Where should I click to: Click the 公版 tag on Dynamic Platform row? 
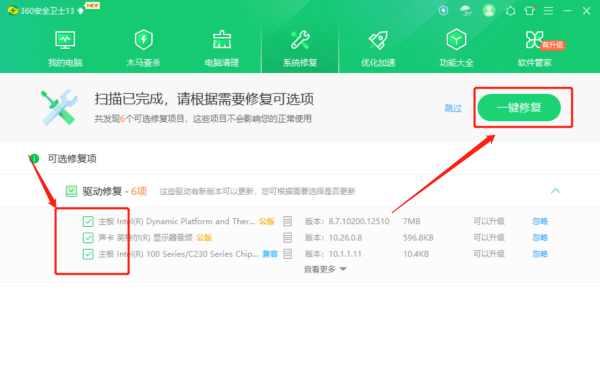pos(267,221)
